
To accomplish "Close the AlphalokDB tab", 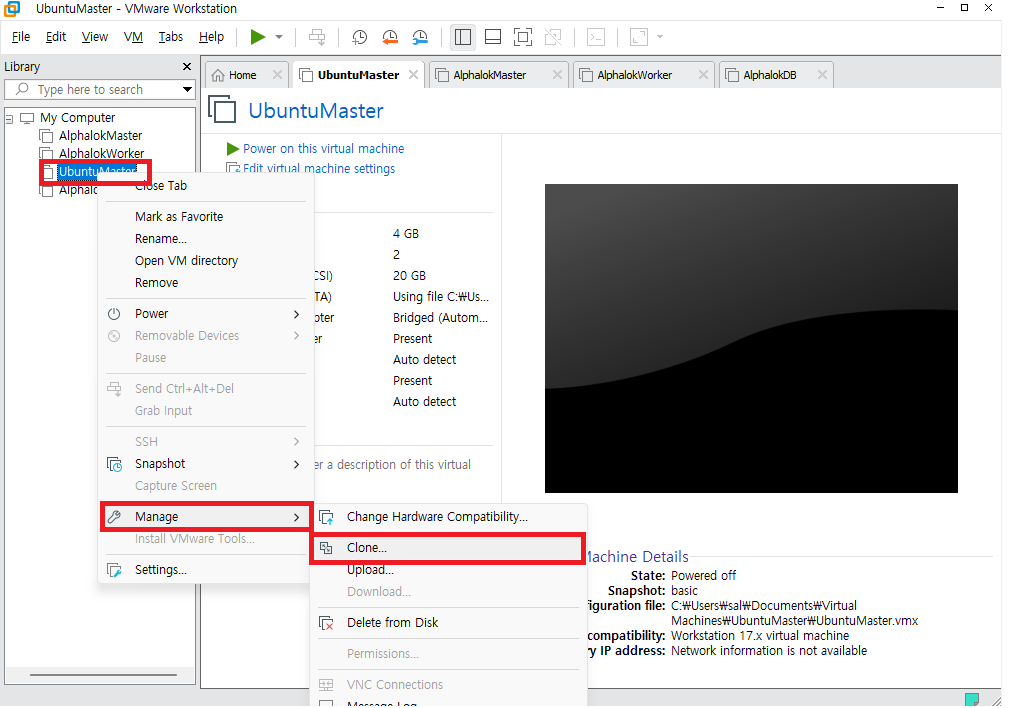I will tap(822, 74).
